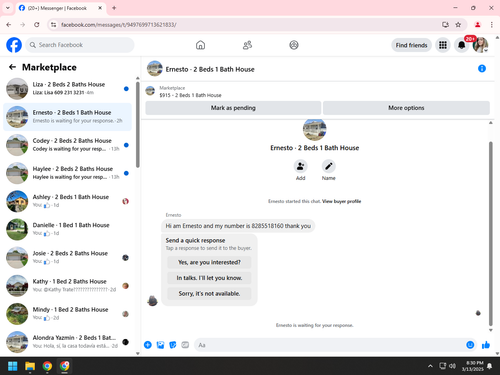
Task: Go back in Chrome browser
Action: tap(9, 25)
